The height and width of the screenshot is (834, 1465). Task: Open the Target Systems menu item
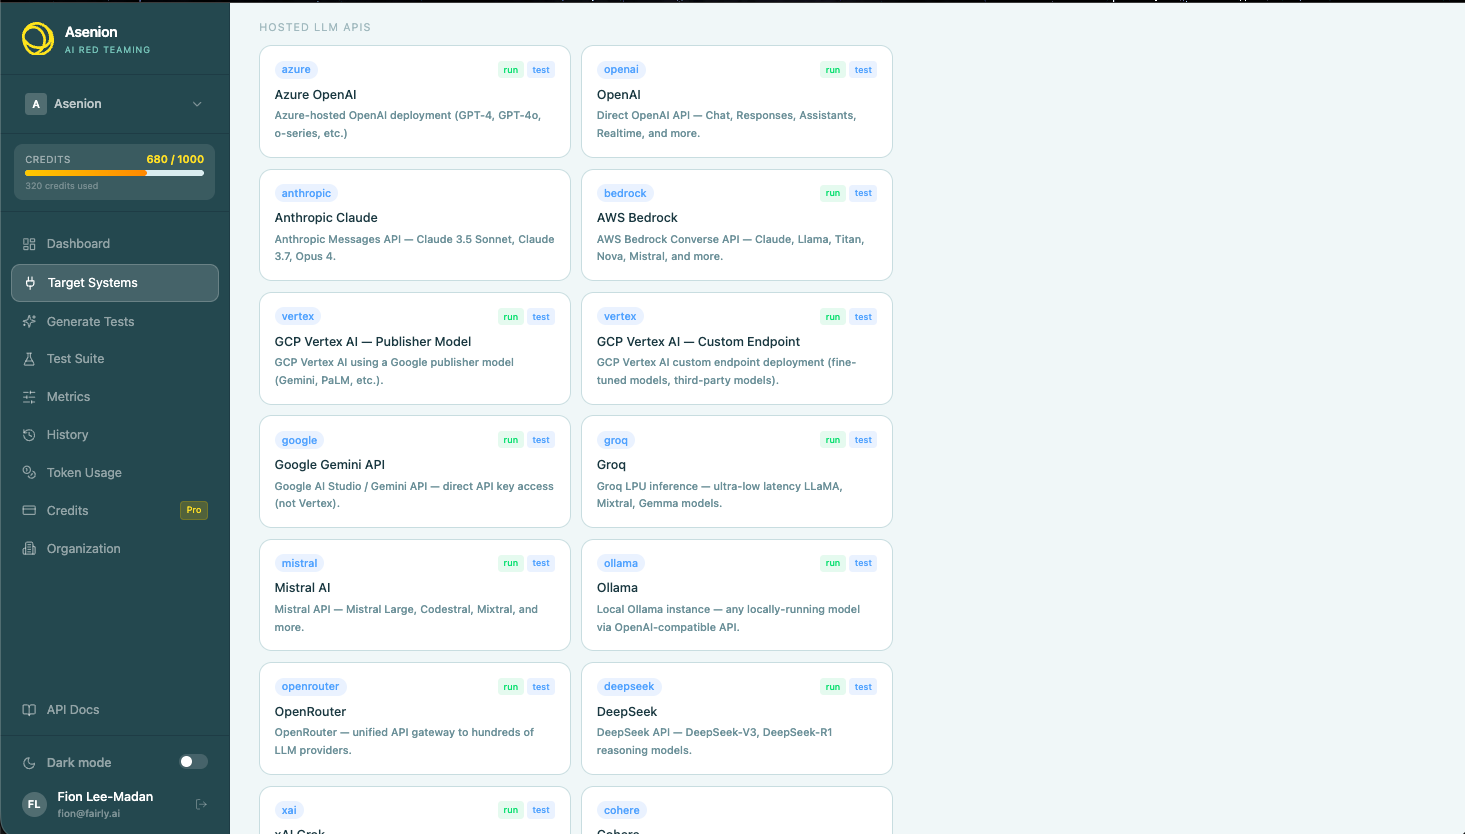tap(115, 283)
